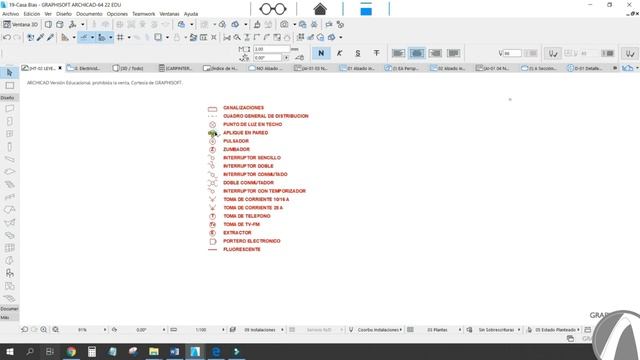Viewport: 640px width, 360px height.
Task: Toggle strikethrough T text style
Action: 376,53
